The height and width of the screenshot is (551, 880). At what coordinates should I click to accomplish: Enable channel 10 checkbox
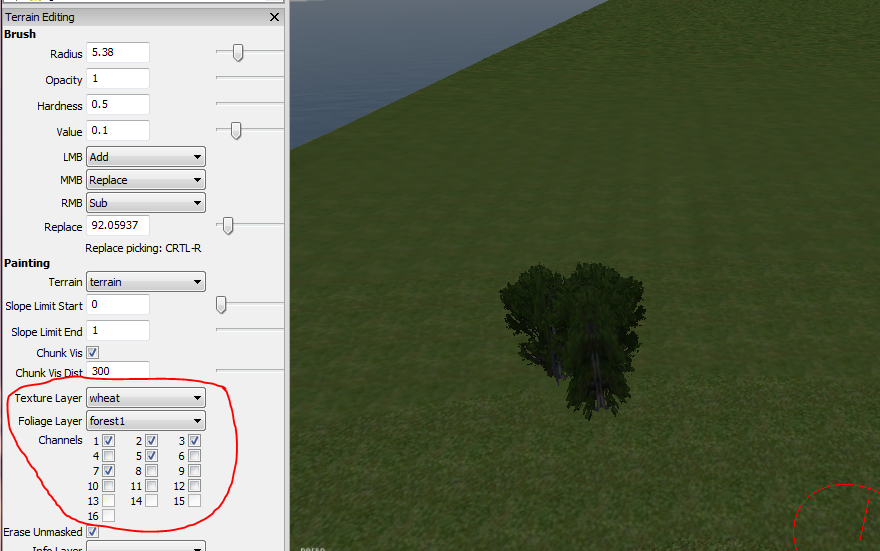point(108,486)
